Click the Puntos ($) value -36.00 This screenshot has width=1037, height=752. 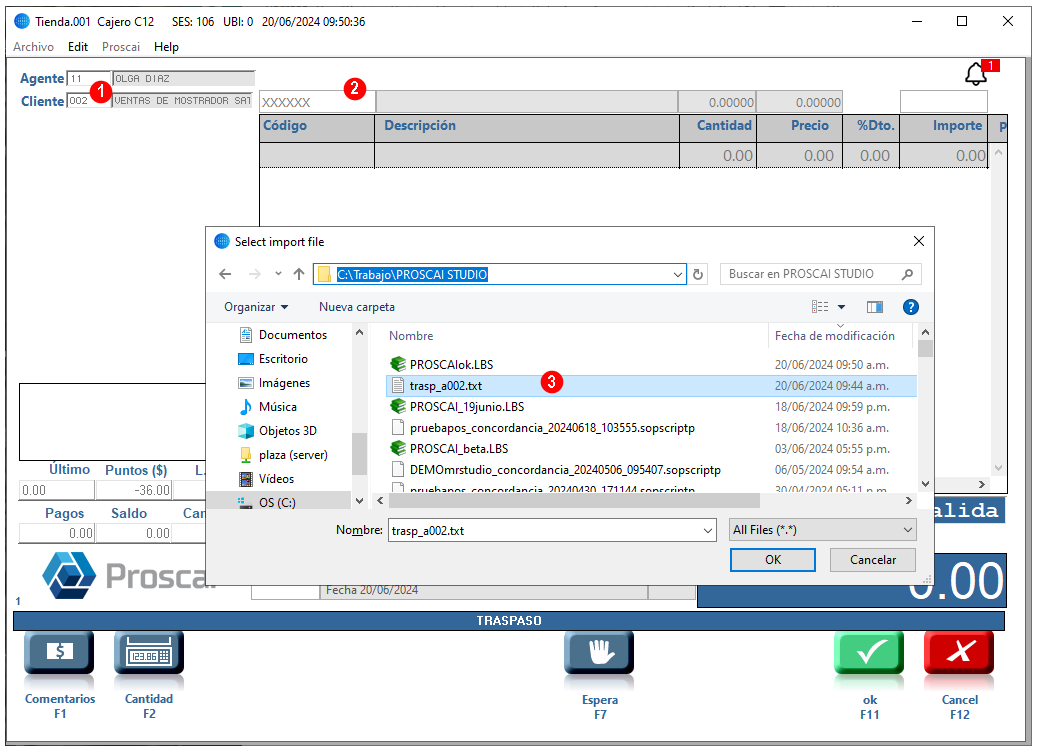[x=134, y=491]
